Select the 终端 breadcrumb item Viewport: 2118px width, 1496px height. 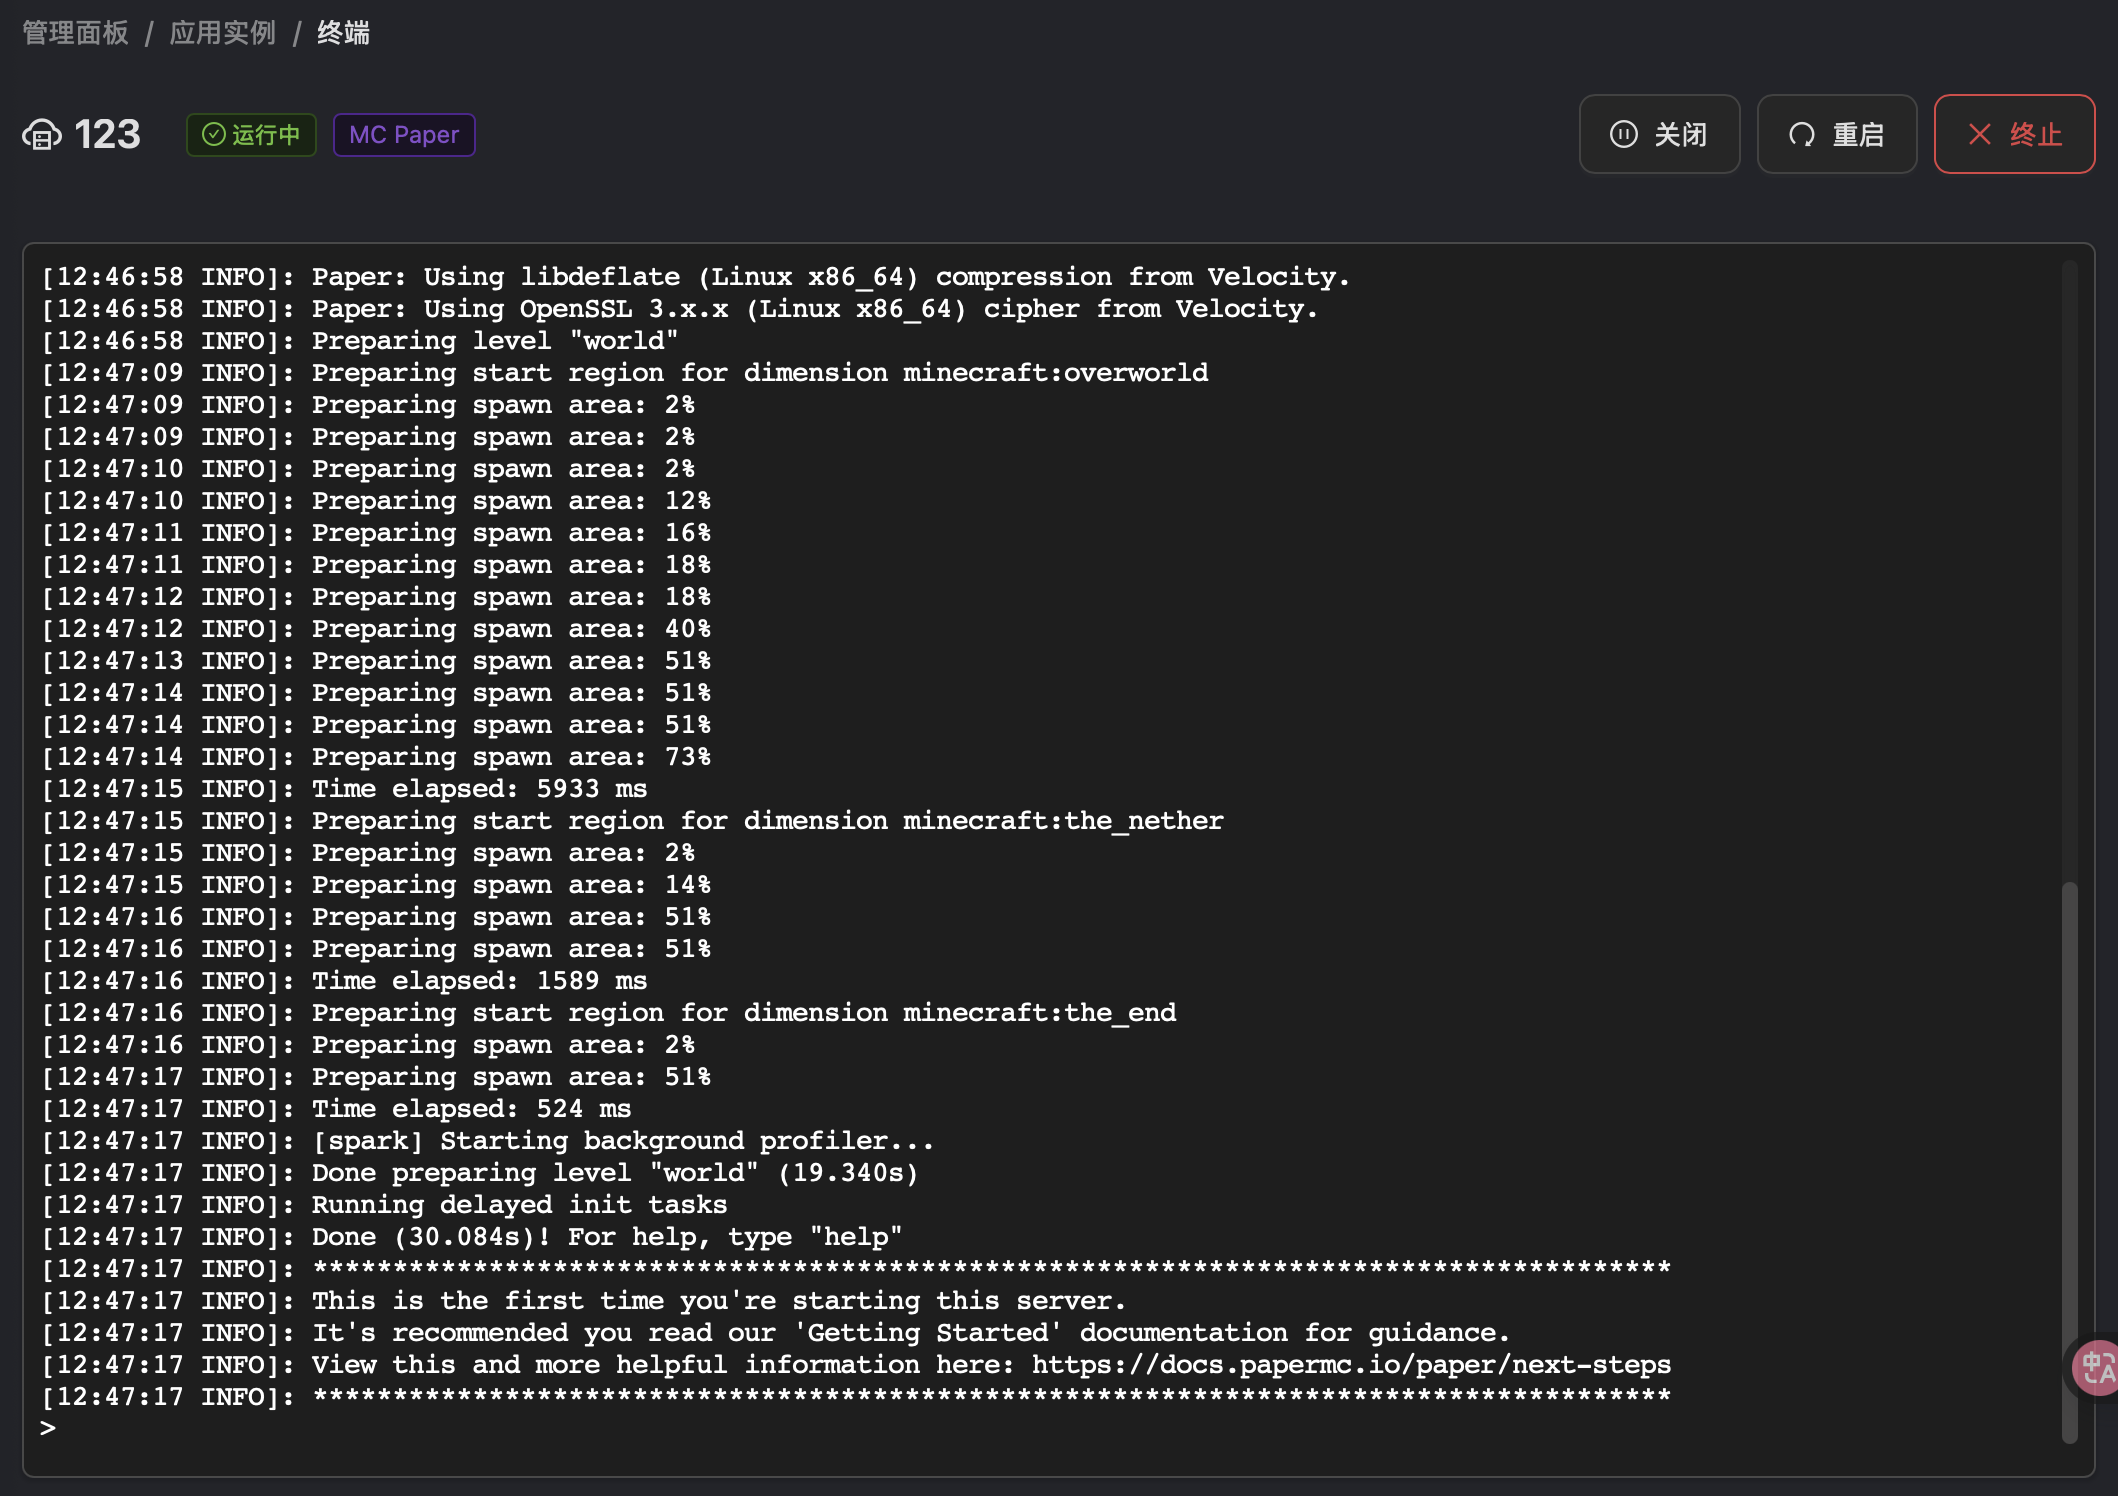point(343,33)
